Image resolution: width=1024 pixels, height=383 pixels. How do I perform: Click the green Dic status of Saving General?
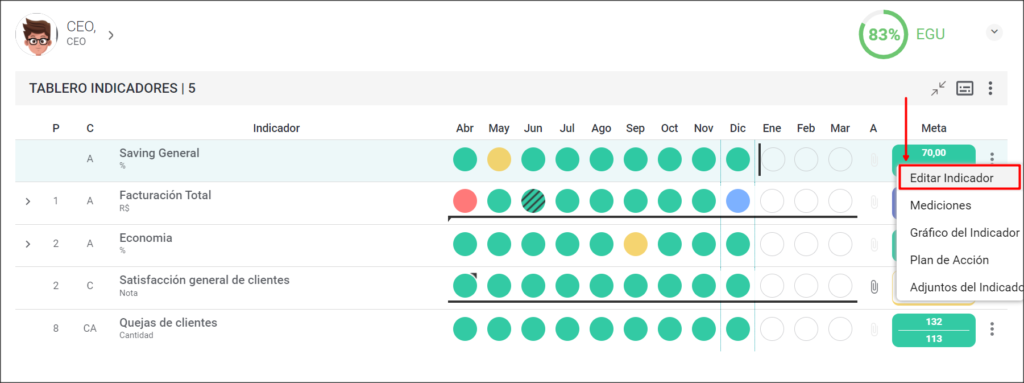coord(738,159)
